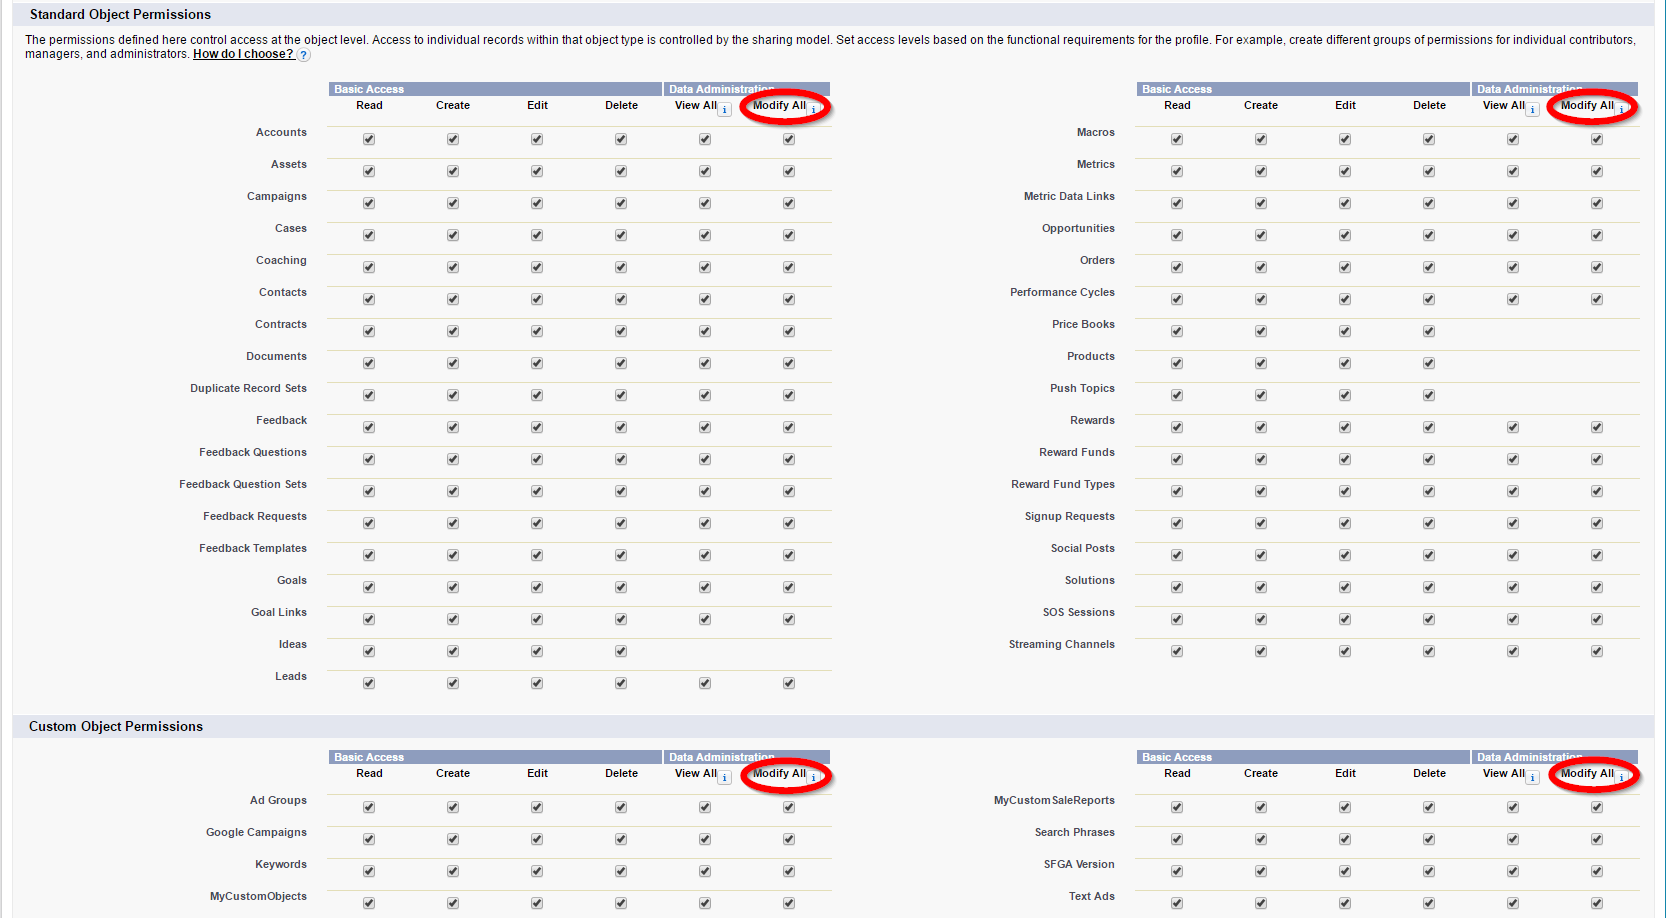Toggle Read permission for Price Books
1666x918 pixels.
1177,331
